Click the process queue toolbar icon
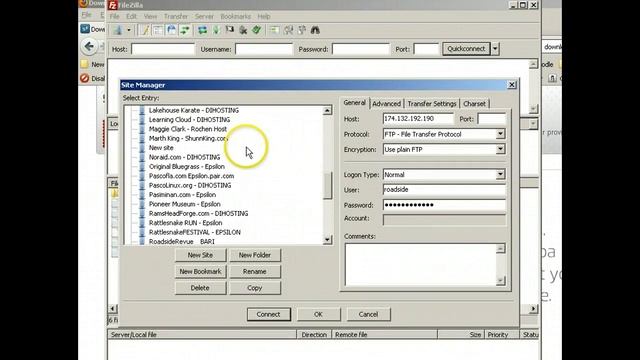 coord(216,30)
